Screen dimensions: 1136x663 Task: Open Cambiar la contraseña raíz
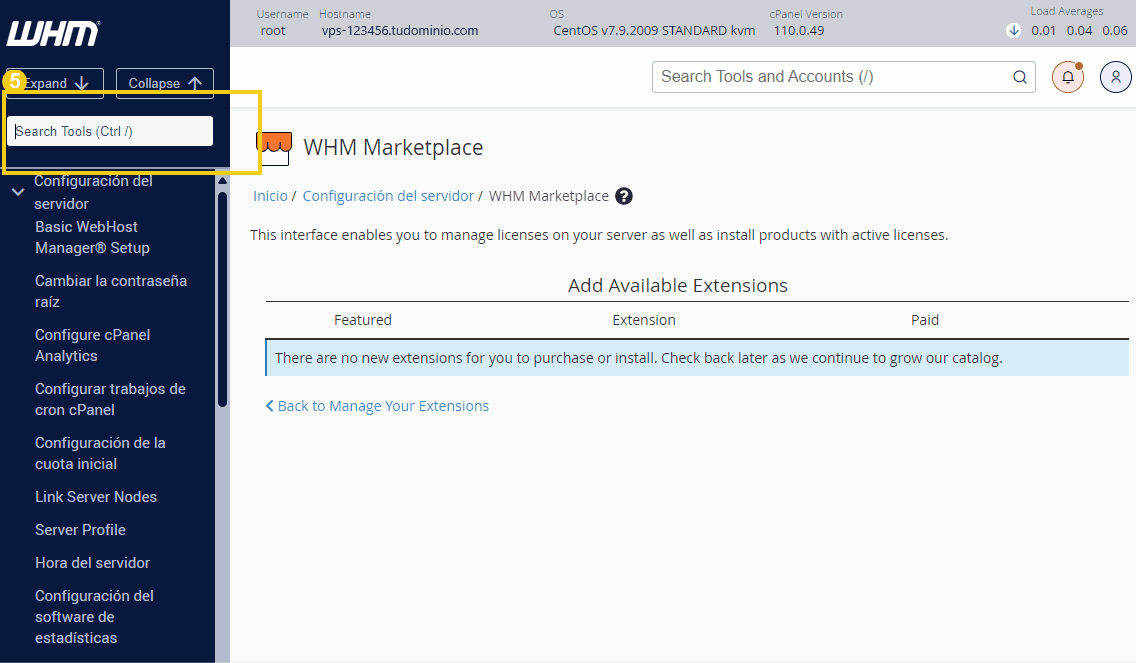[x=111, y=291]
